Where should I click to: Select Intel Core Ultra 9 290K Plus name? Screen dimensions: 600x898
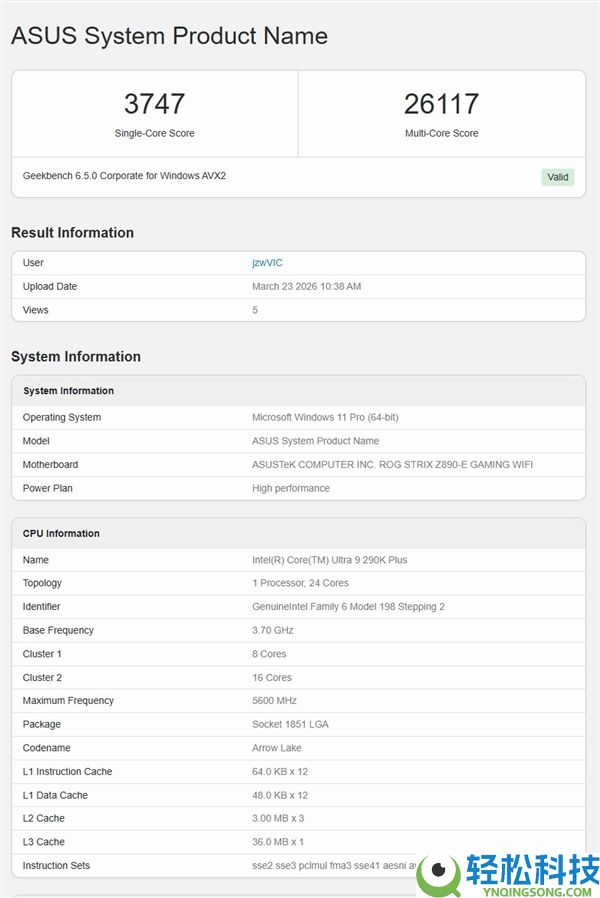[330, 560]
